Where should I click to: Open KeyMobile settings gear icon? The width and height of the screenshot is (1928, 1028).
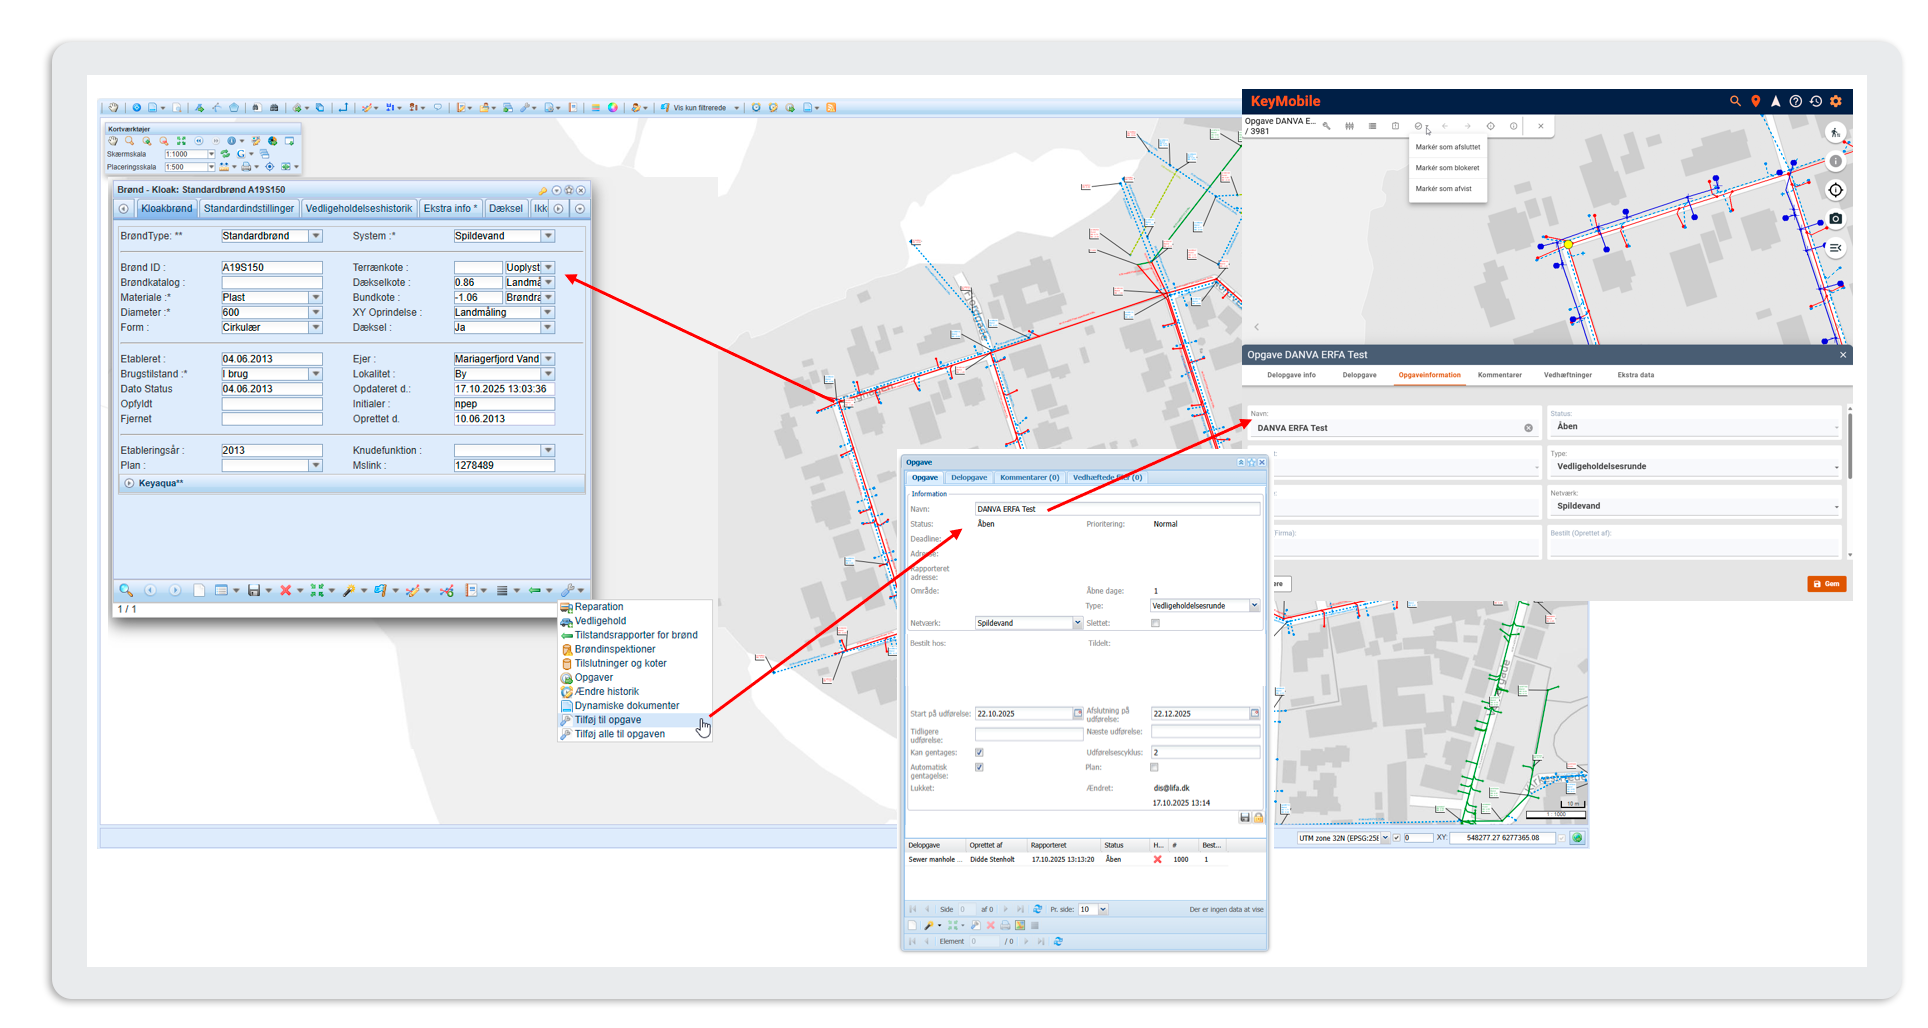click(x=1836, y=101)
